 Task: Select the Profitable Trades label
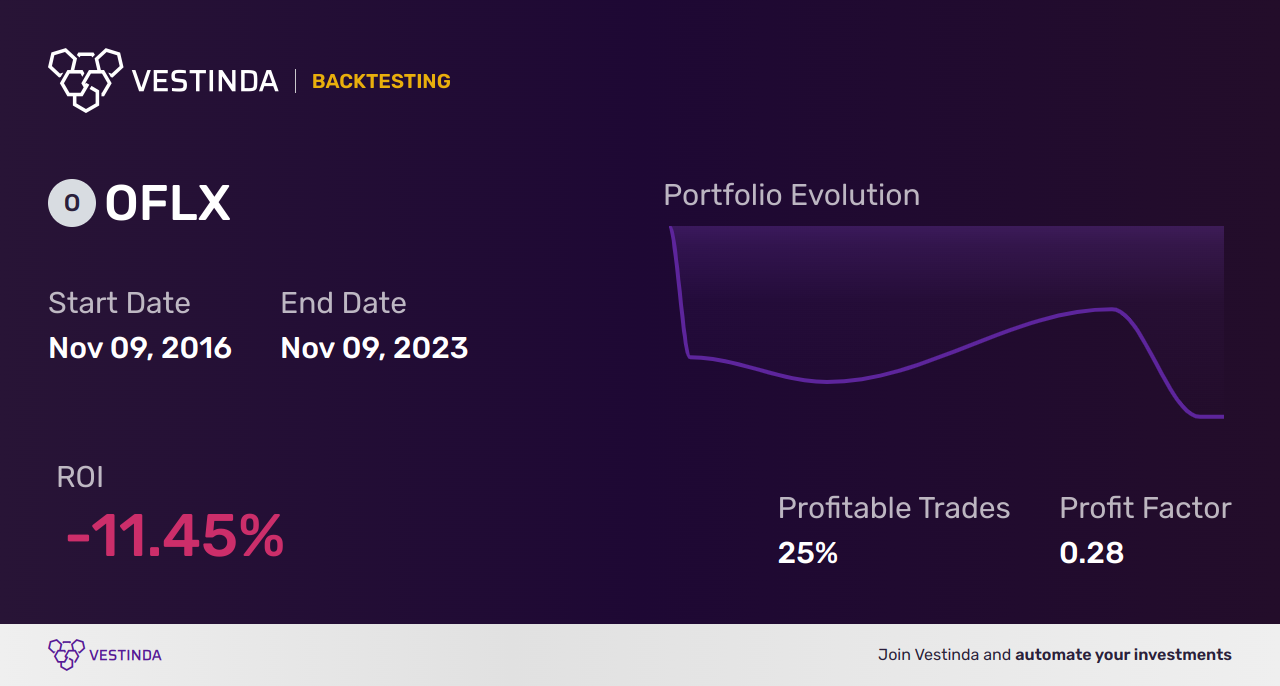tap(894, 508)
